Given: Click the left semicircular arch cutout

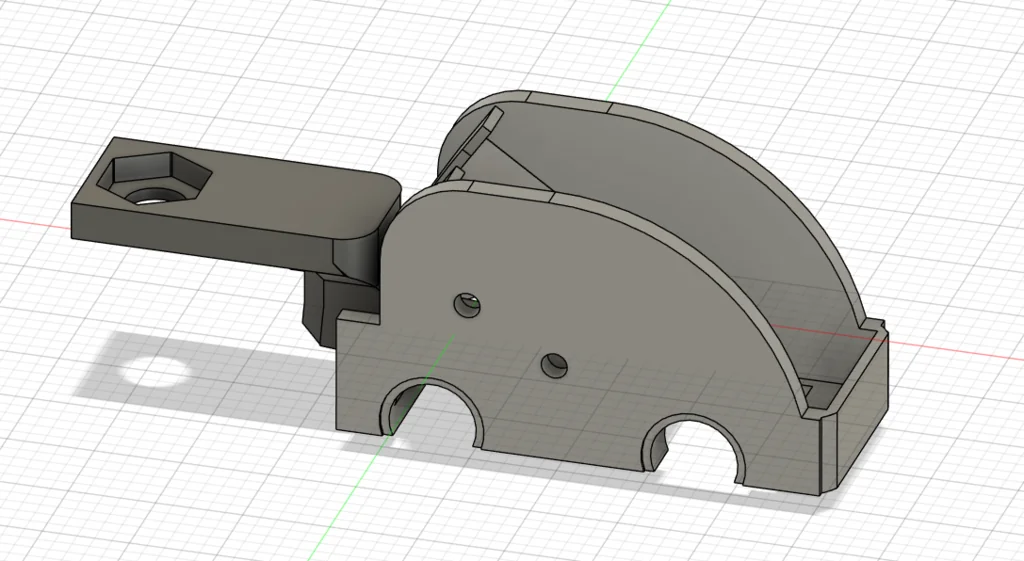Looking at the screenshot, I should point(432,410).
